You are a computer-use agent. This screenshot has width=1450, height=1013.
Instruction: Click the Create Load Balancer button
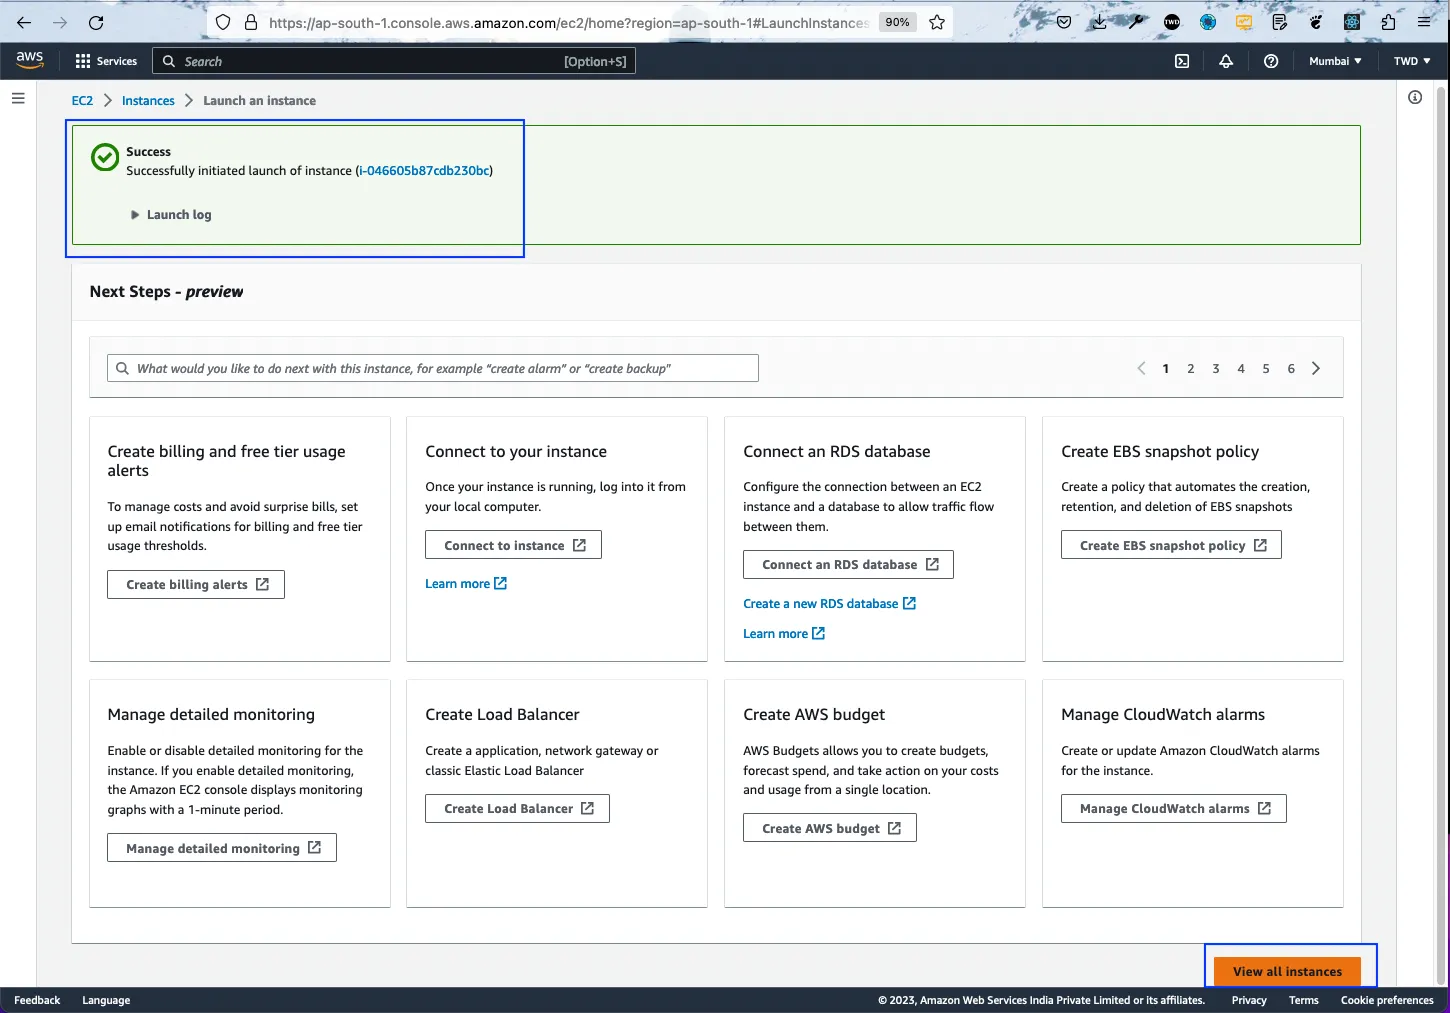tap(517, 809)
